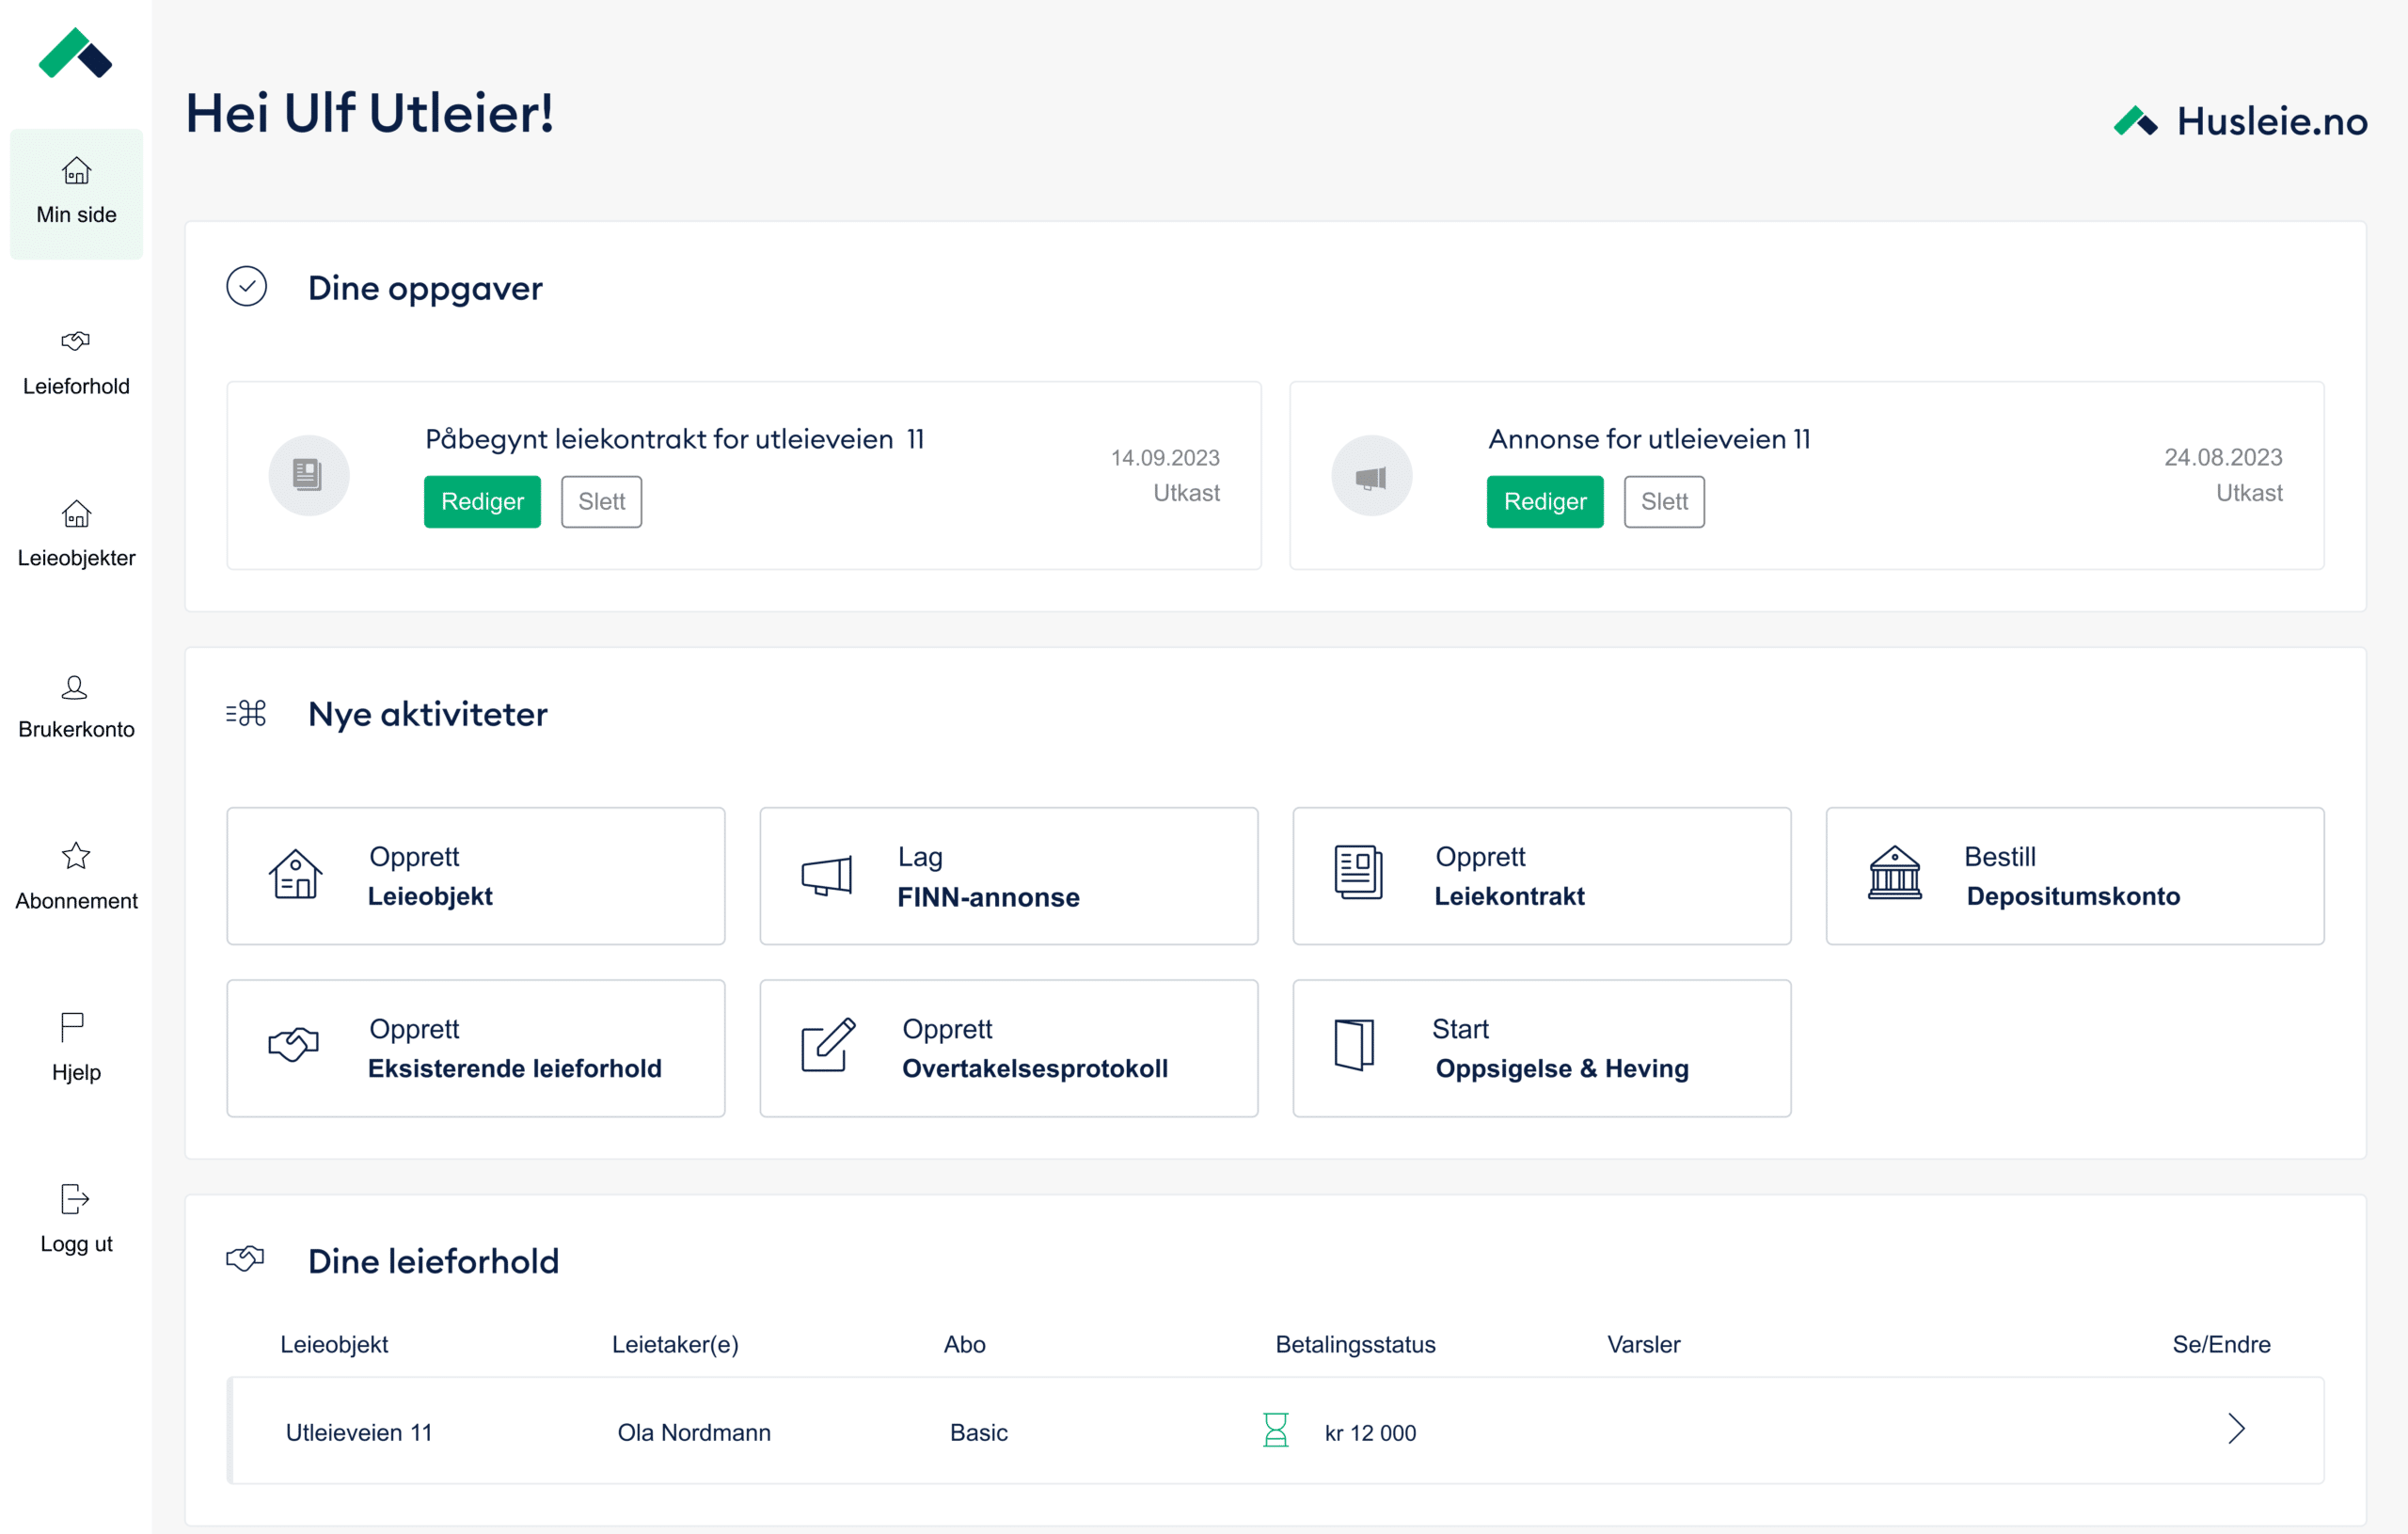Click Opprett Overtakelsesprotokoll tile
Image resolution: width=2408 pixels, height=1534 pixels.
[1008, 1048]
